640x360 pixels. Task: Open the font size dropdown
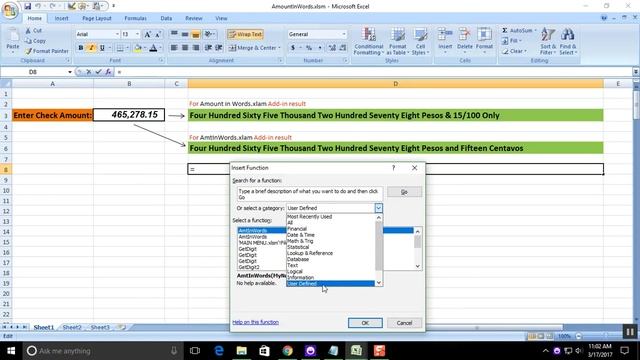(x=137, y=34)
